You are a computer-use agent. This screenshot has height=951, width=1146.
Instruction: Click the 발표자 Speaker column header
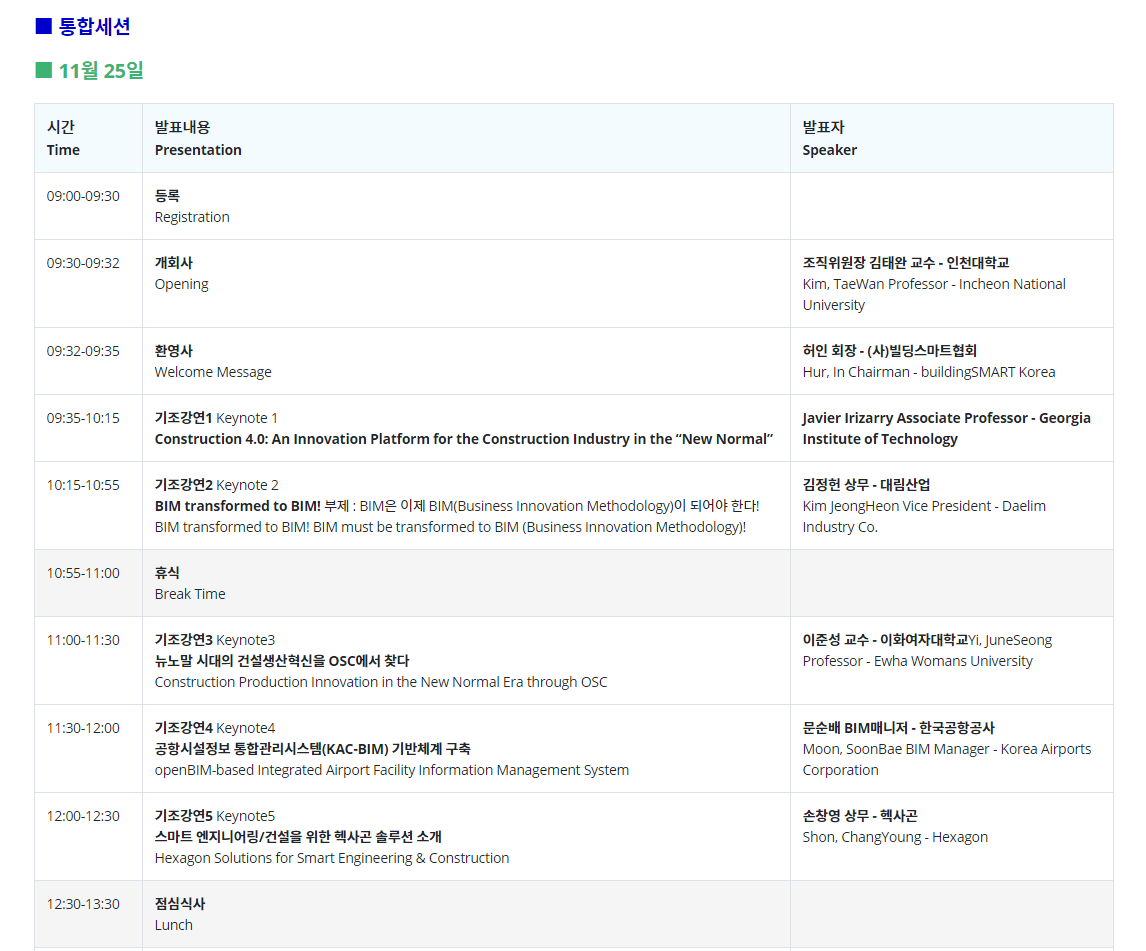point(952,138)
